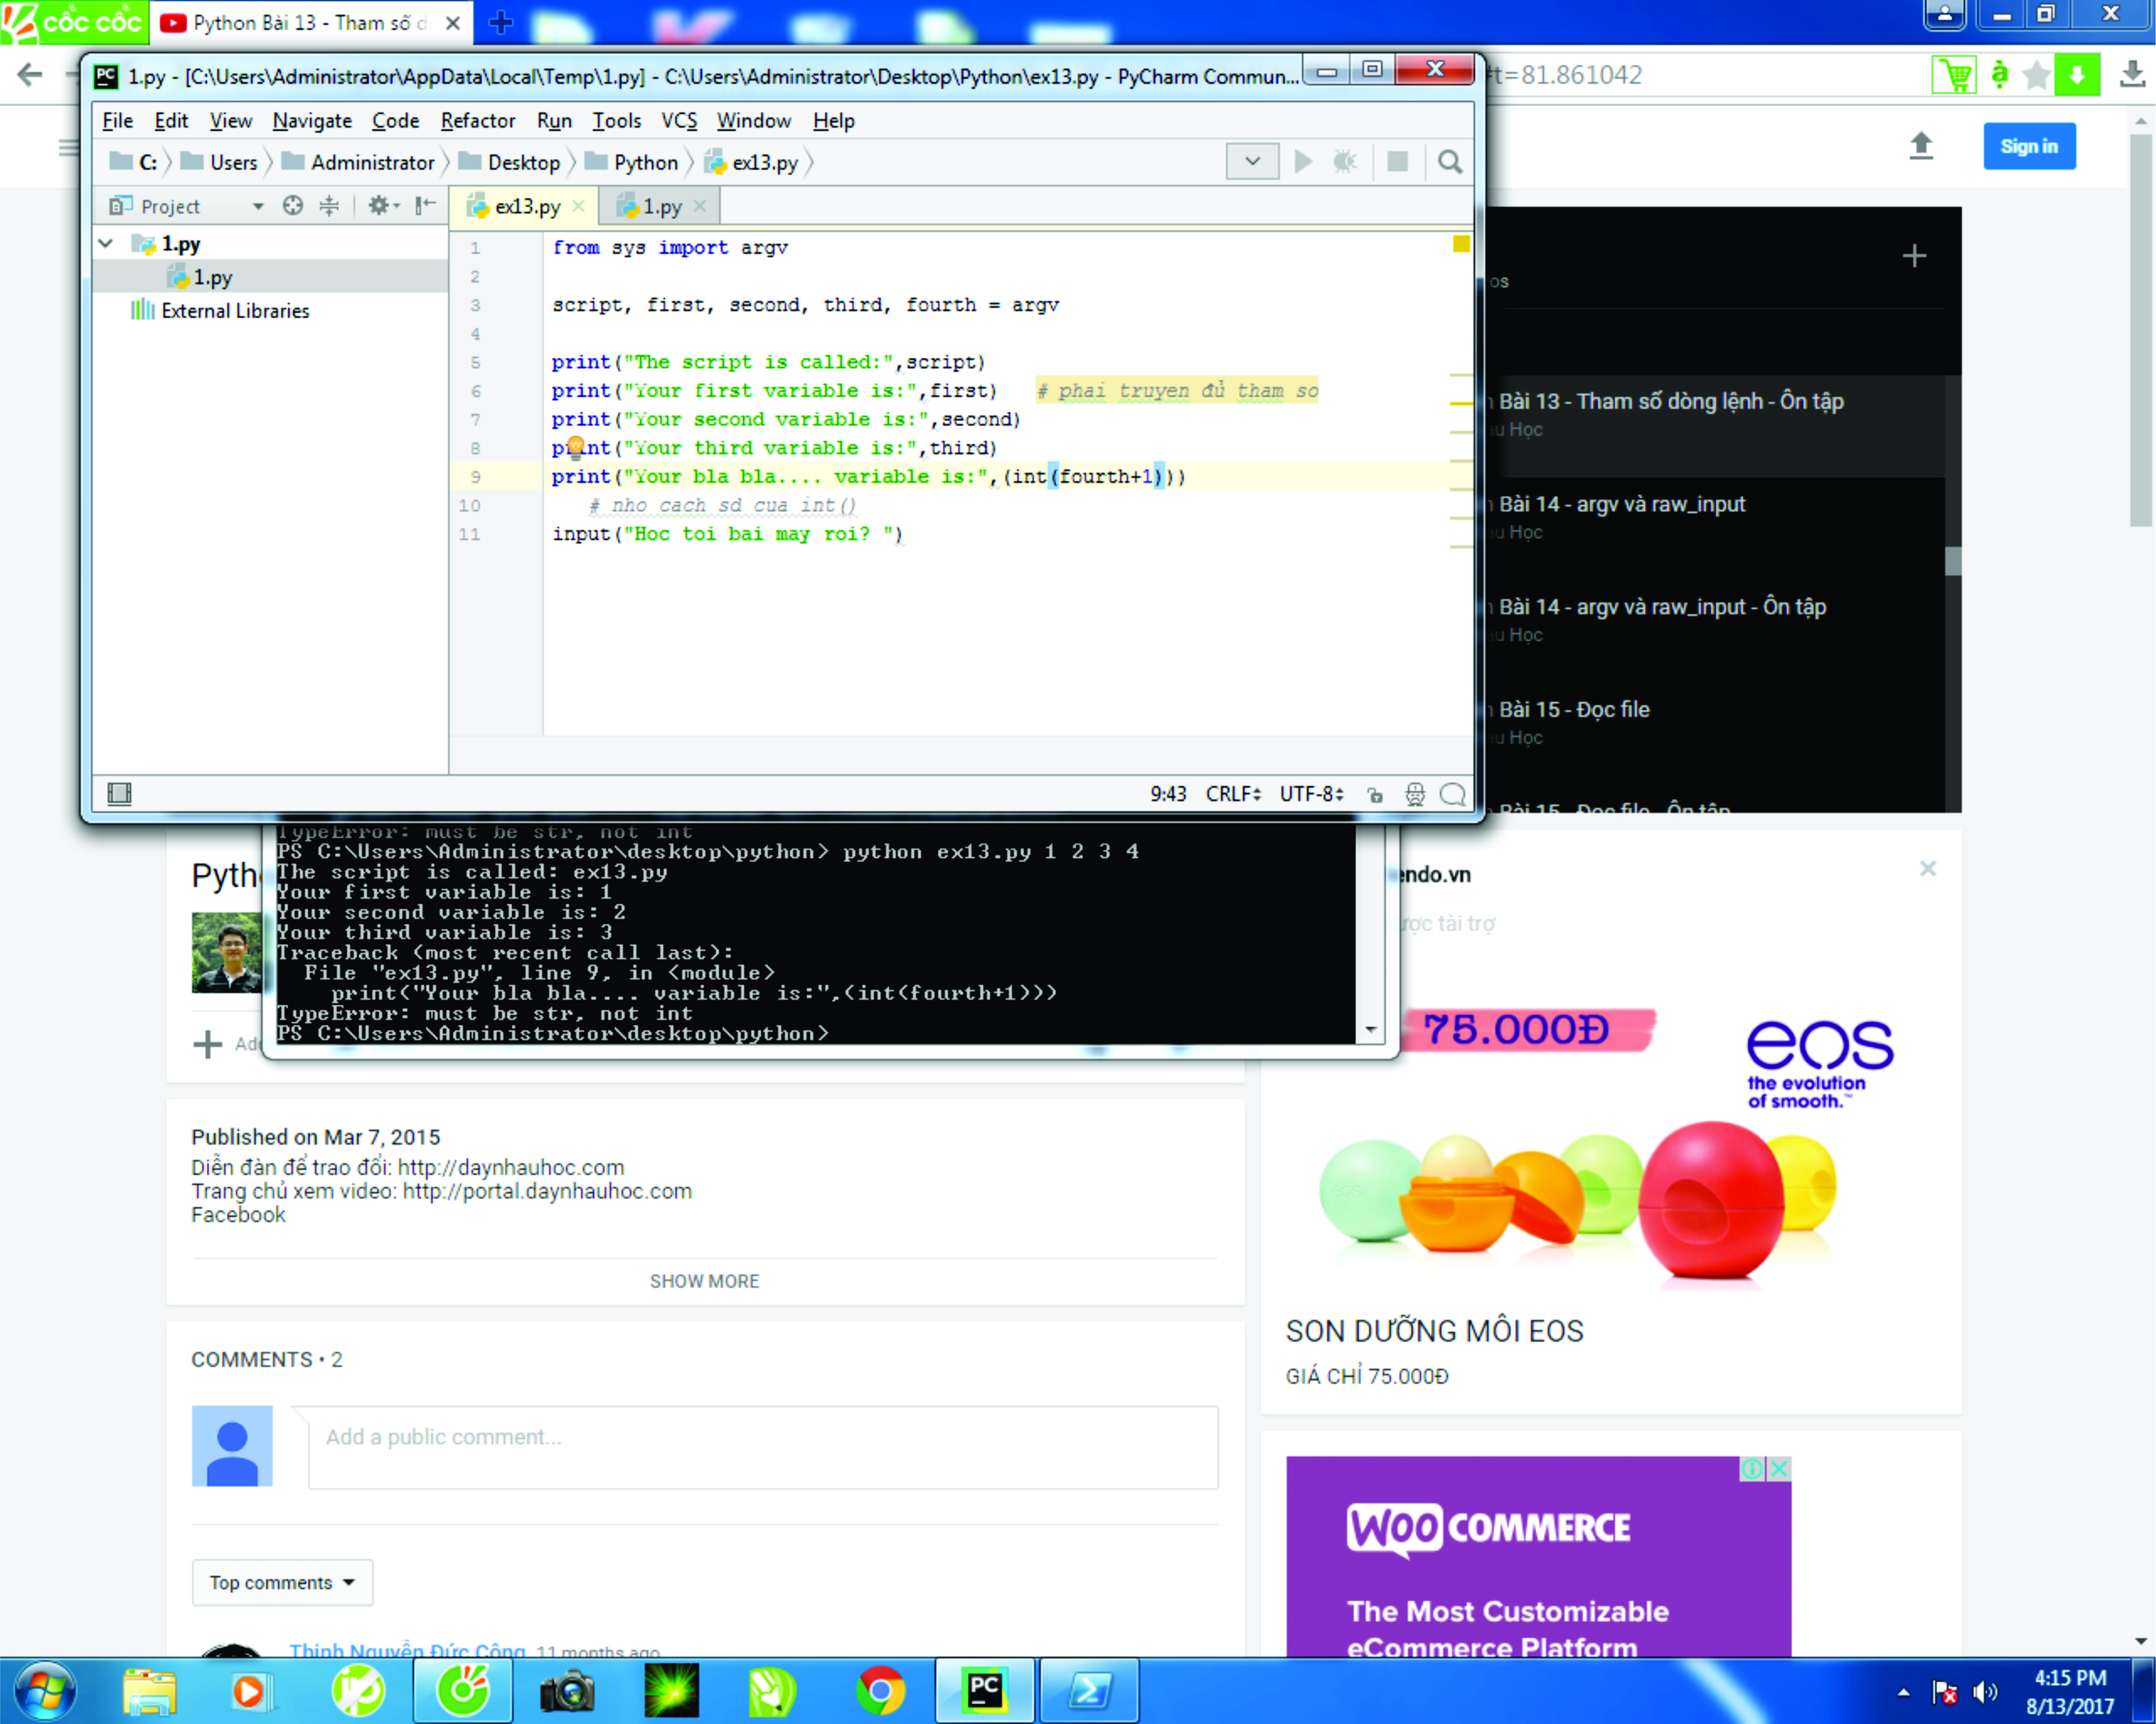
Task: Click Scroll from Source target icon
Action: click(x=292, y=206)
